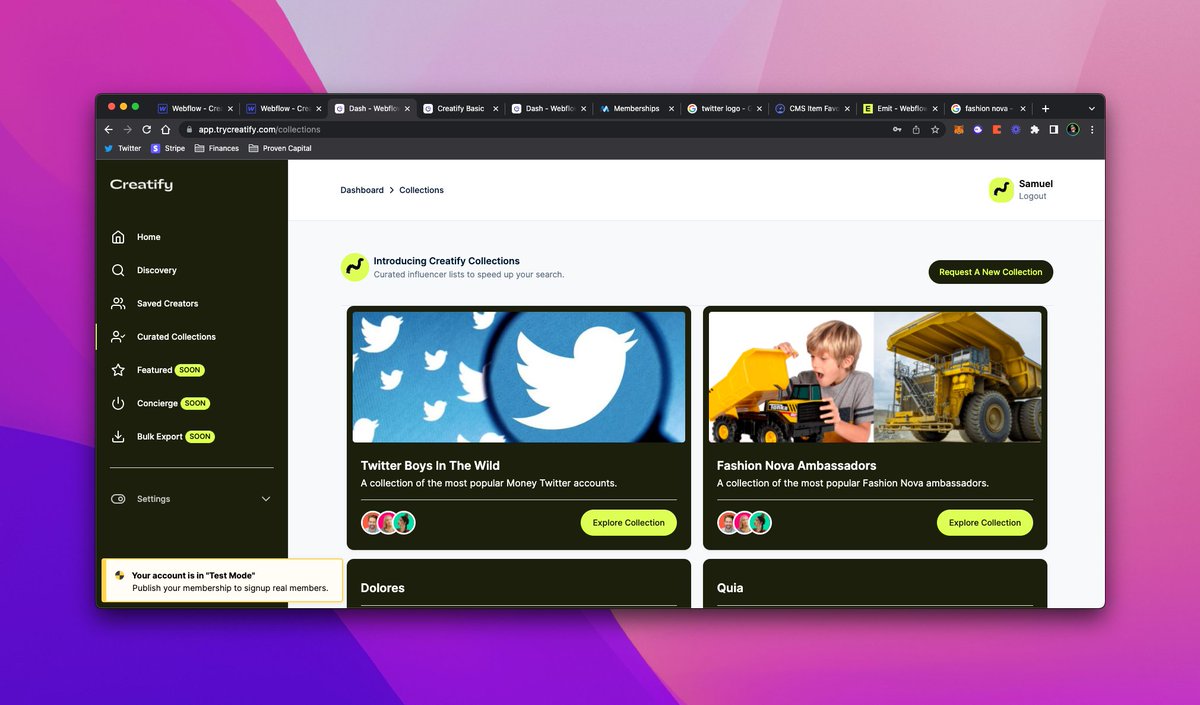The image size is (1200, 705).
Task: Toggle the browser side panel icon
Action: pyautogui.click(x=1054, y=129)
